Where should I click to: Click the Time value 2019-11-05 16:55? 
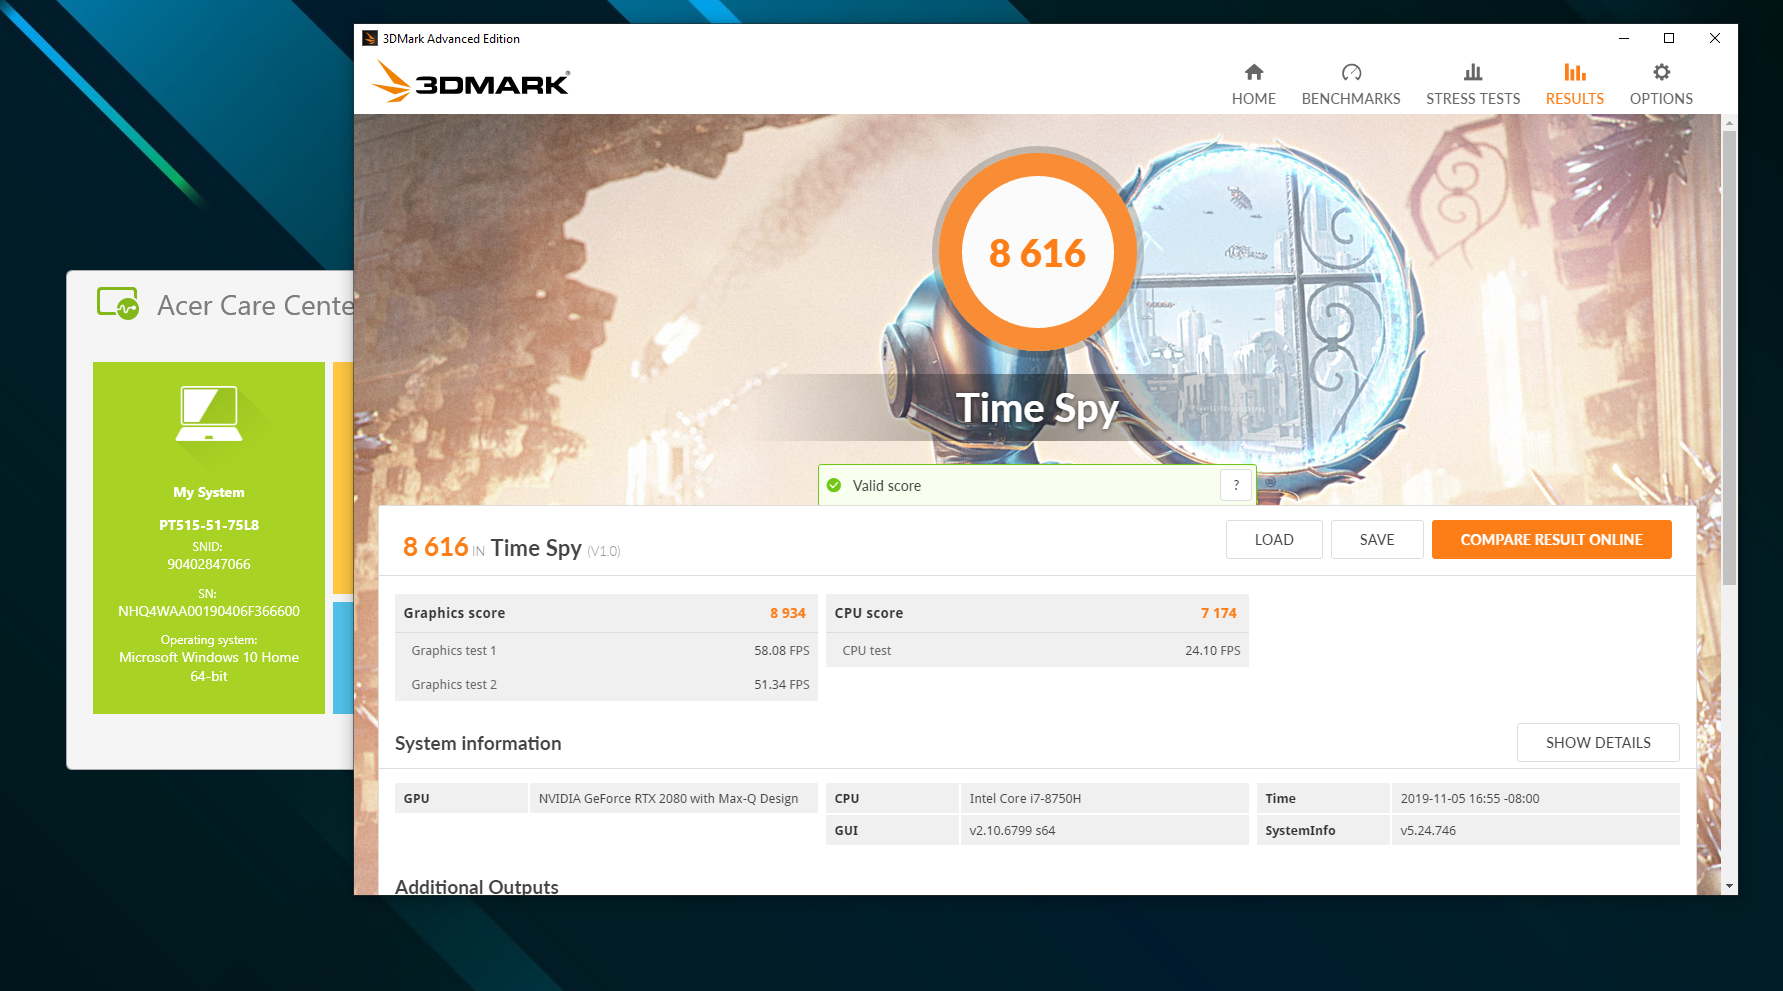(x=1470, y=799)
